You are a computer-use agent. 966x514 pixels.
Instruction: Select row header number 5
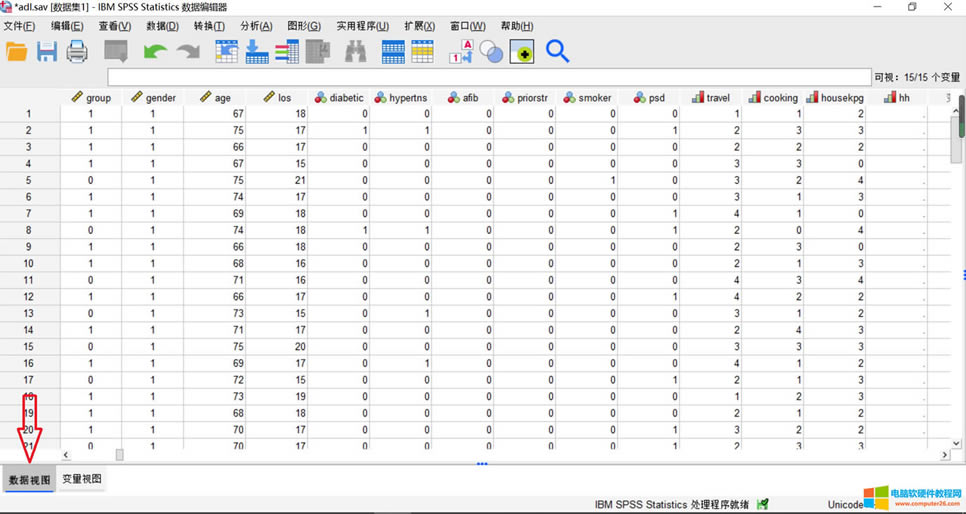point(29,180)
